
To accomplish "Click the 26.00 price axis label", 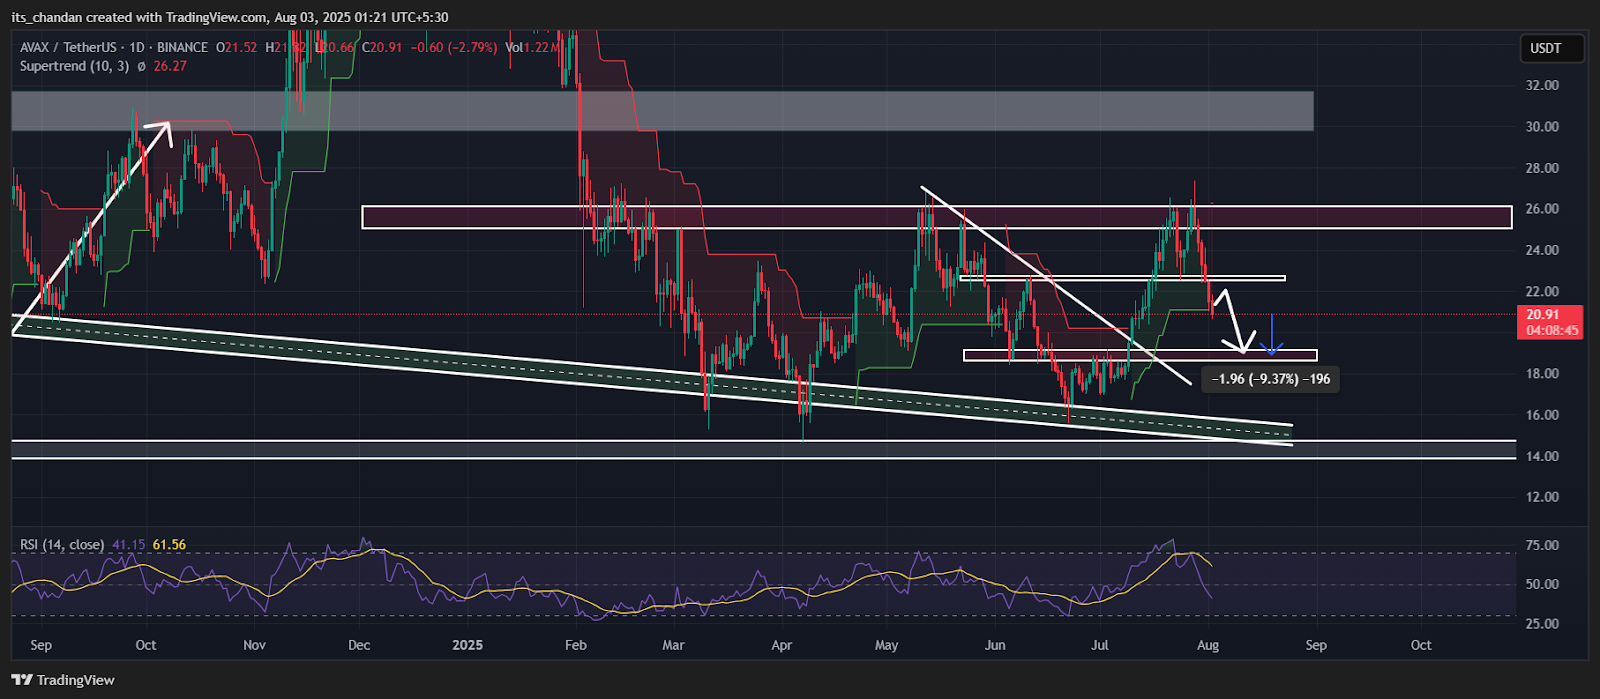I will [x=1542, y=209].
